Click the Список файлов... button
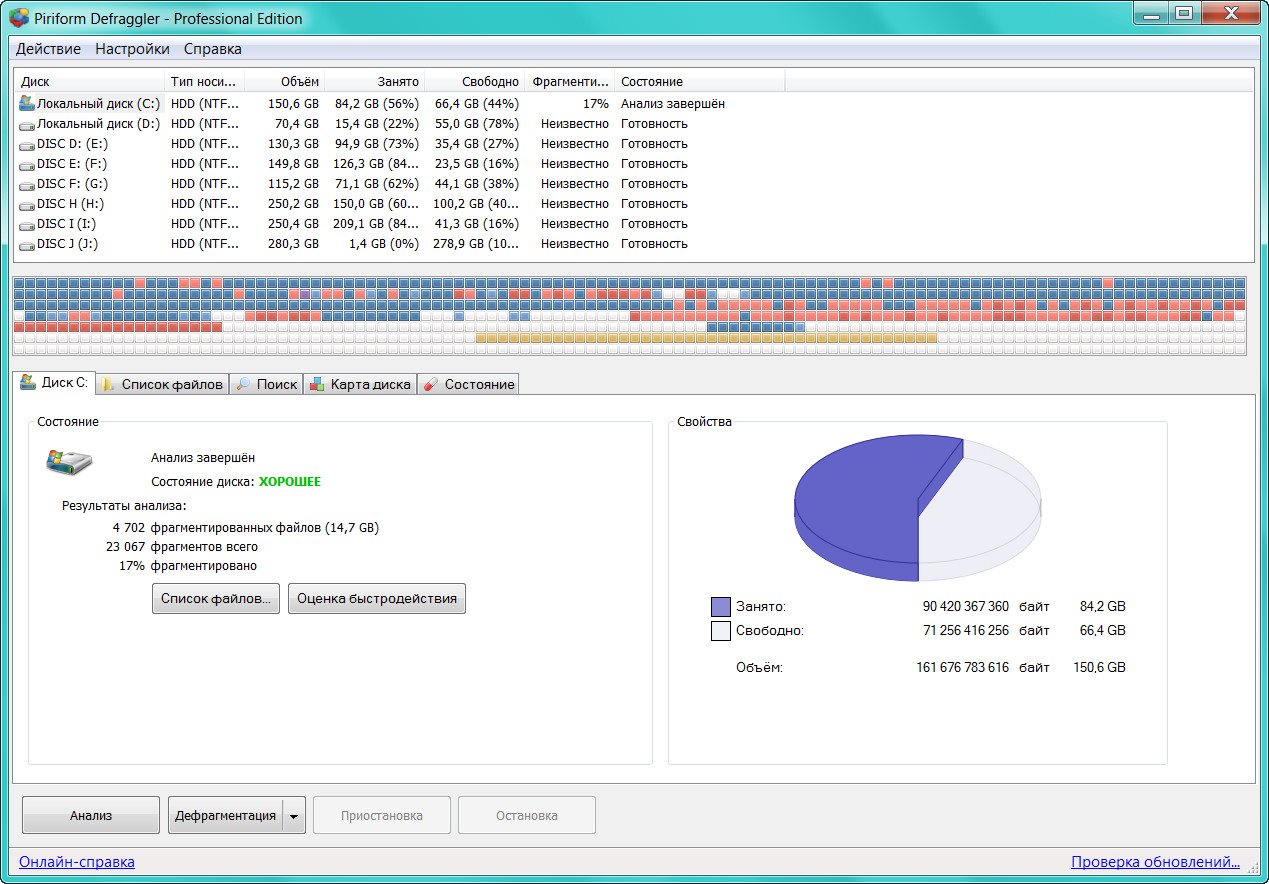The image size is (1269, 884). tap(216, 599)
